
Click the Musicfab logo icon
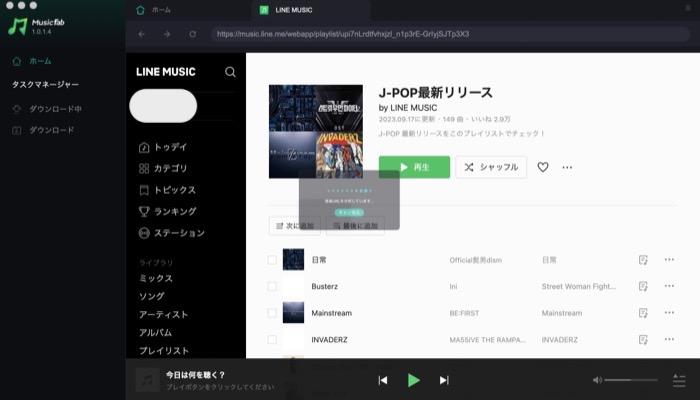(x=17, y=26)
